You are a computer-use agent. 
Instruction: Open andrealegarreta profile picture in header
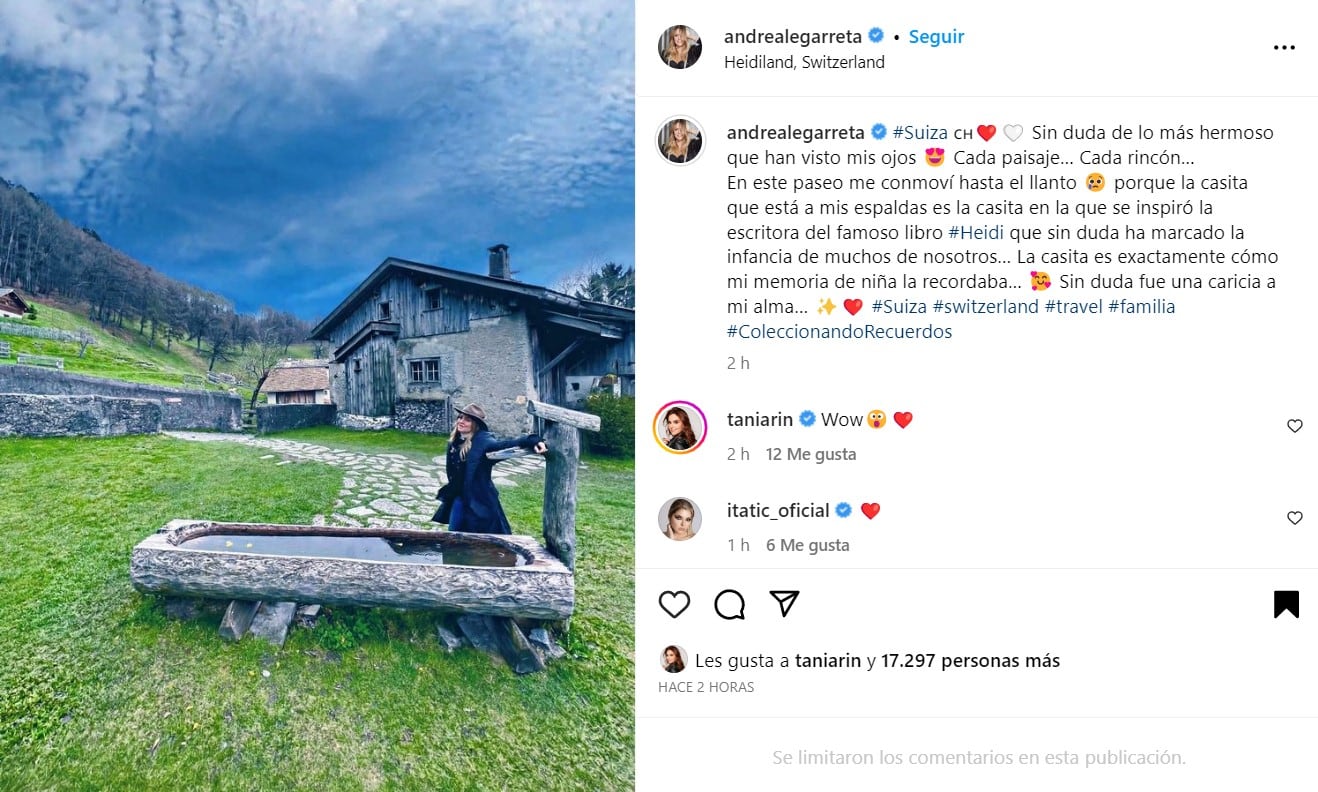[x=680, y=47]
